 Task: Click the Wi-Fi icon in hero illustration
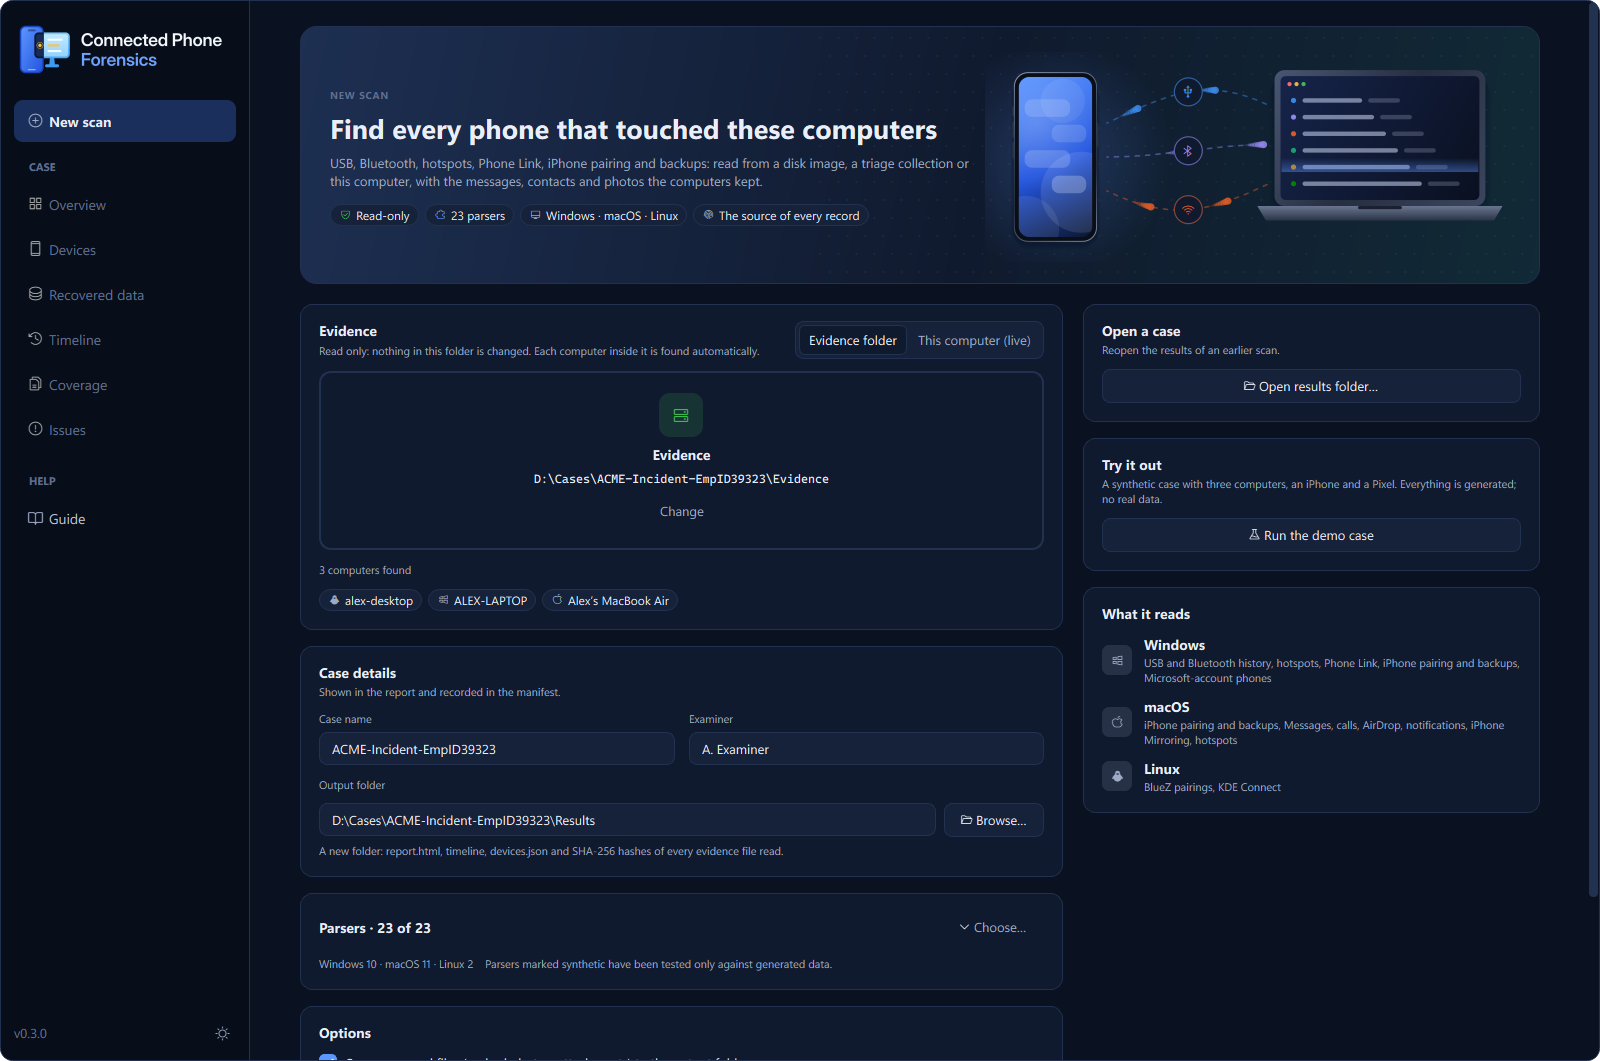[1188, 210]
